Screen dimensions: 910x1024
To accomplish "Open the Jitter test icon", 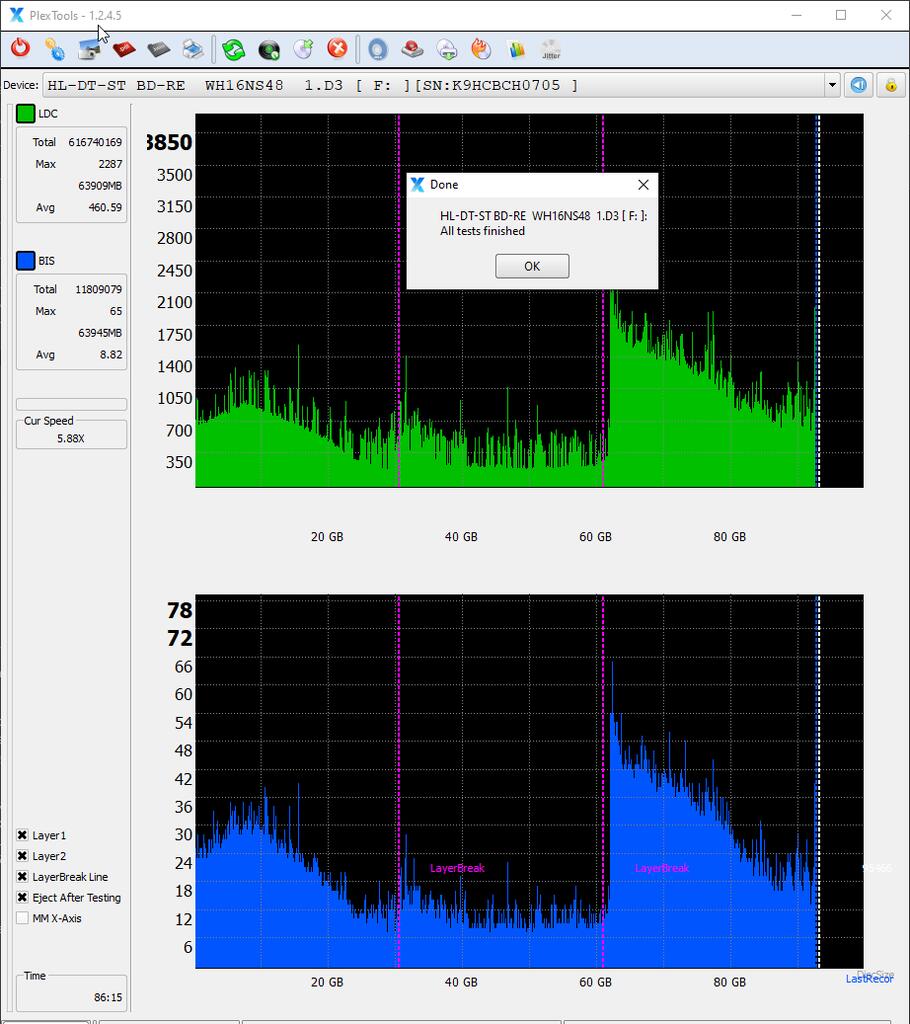I will (551, 49).
